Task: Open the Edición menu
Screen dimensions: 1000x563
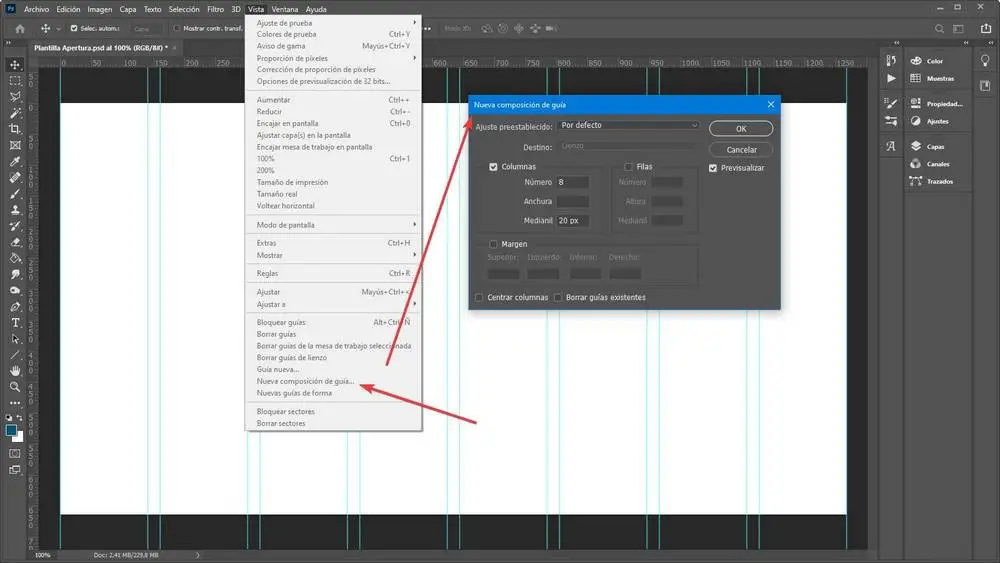Action: [68, 10]
